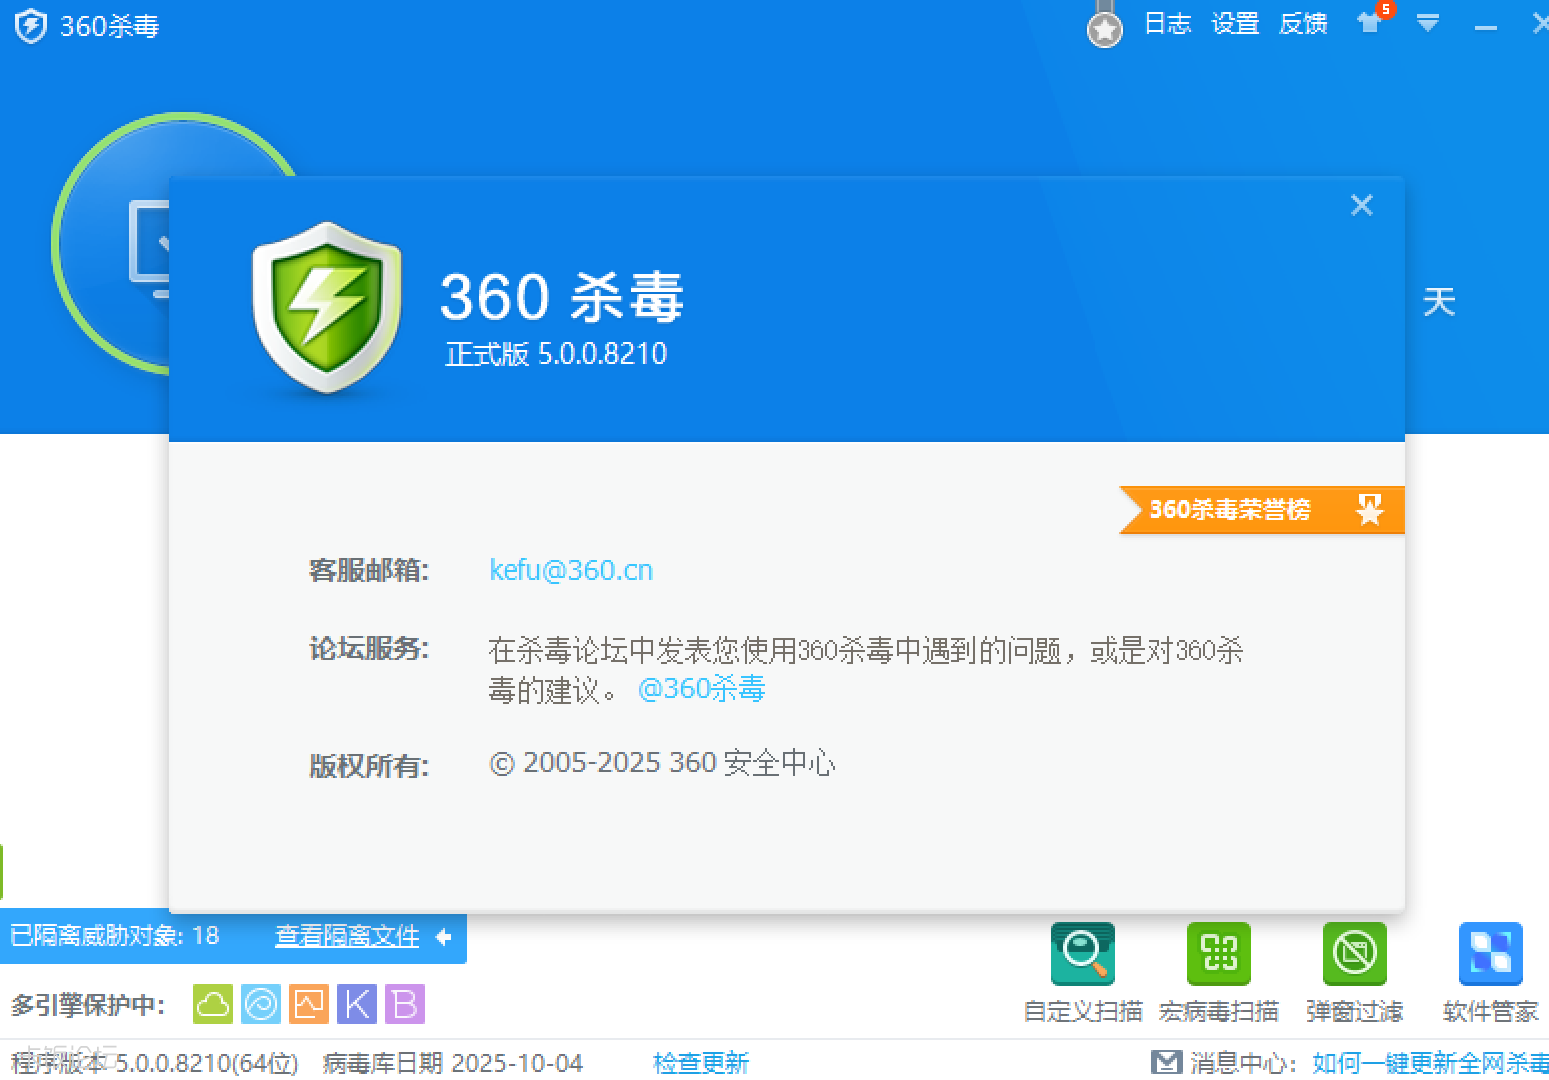Toggle the purple K engine icon
The width and height of the screenshot is (1549, 1080).
coord(357,1004)
